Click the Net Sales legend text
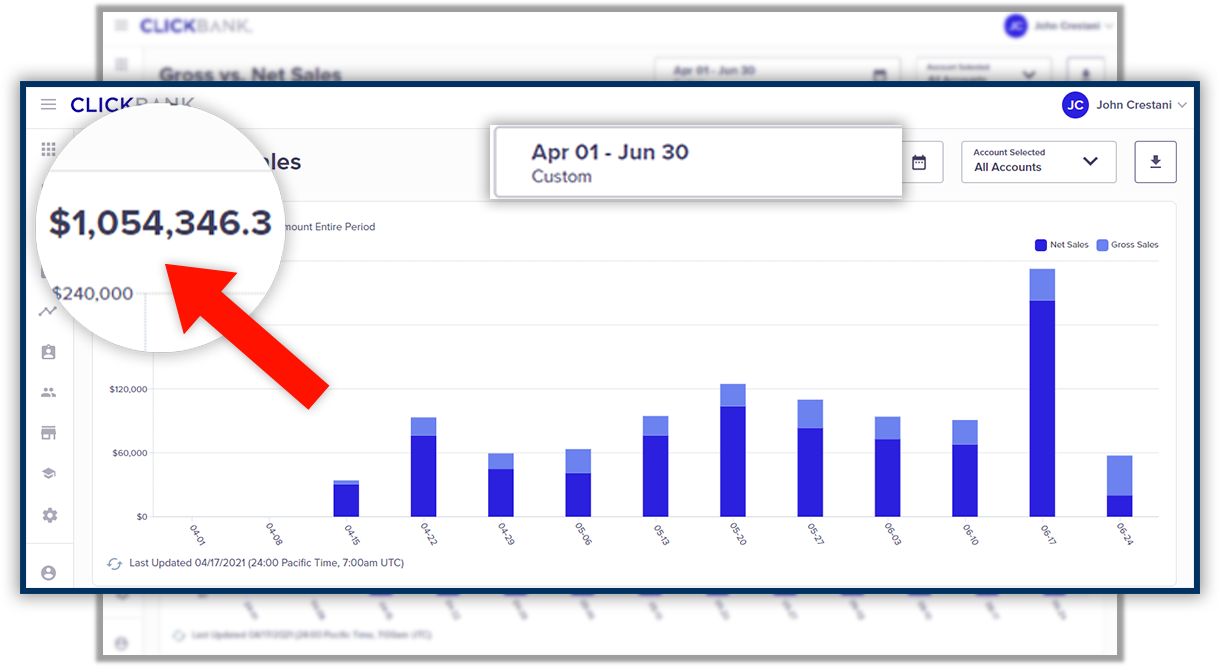 click(x=1069, y=245)
